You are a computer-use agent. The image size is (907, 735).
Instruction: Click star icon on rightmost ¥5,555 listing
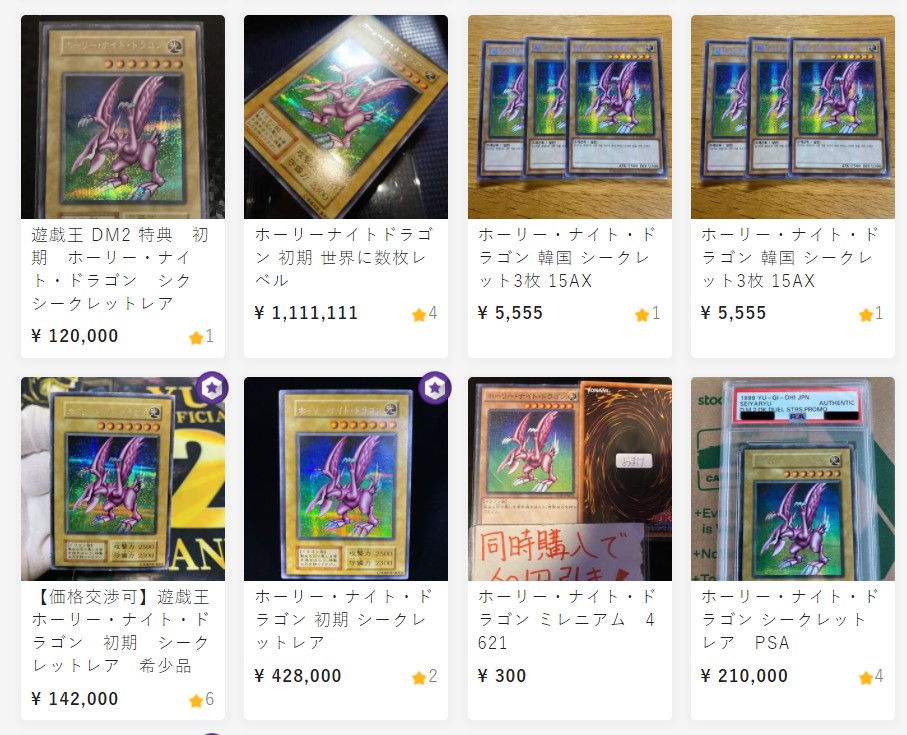866,315
